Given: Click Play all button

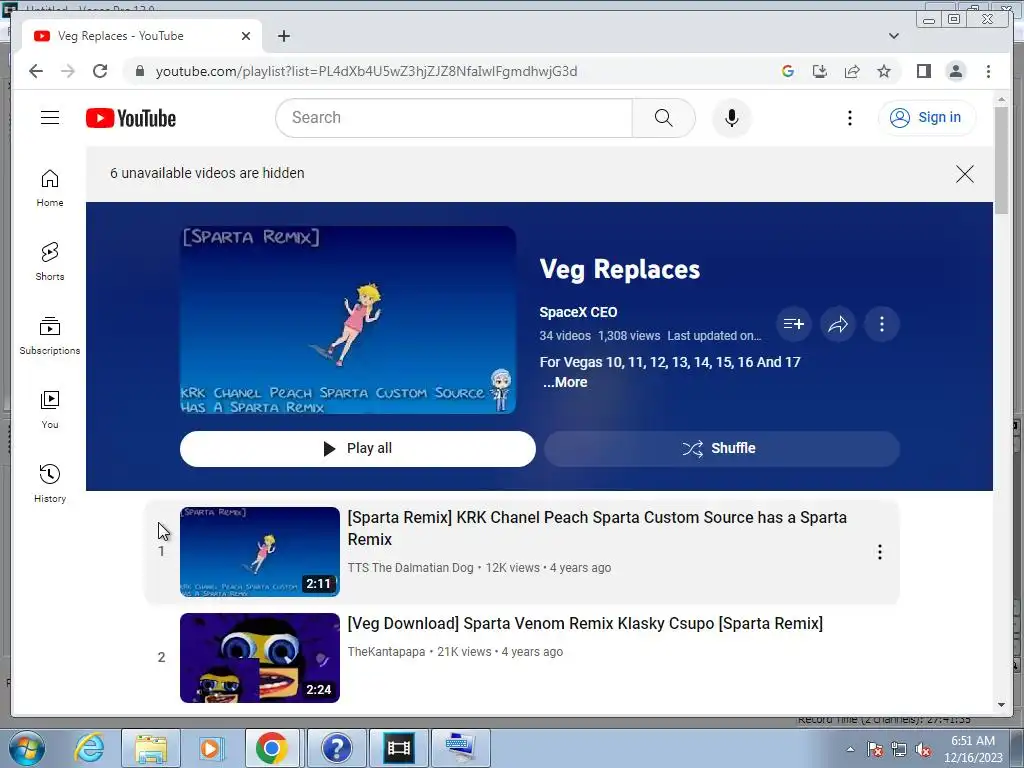Looking at the screenshot, I should 358,449.
